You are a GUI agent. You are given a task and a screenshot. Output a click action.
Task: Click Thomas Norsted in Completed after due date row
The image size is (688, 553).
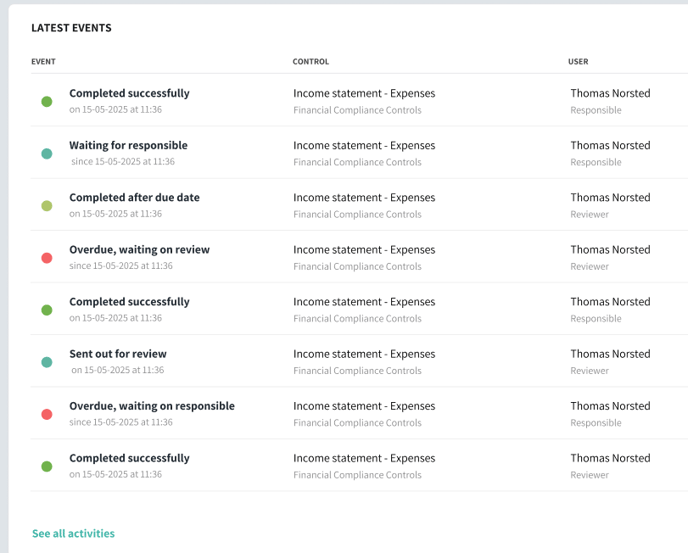click(610, 198)
